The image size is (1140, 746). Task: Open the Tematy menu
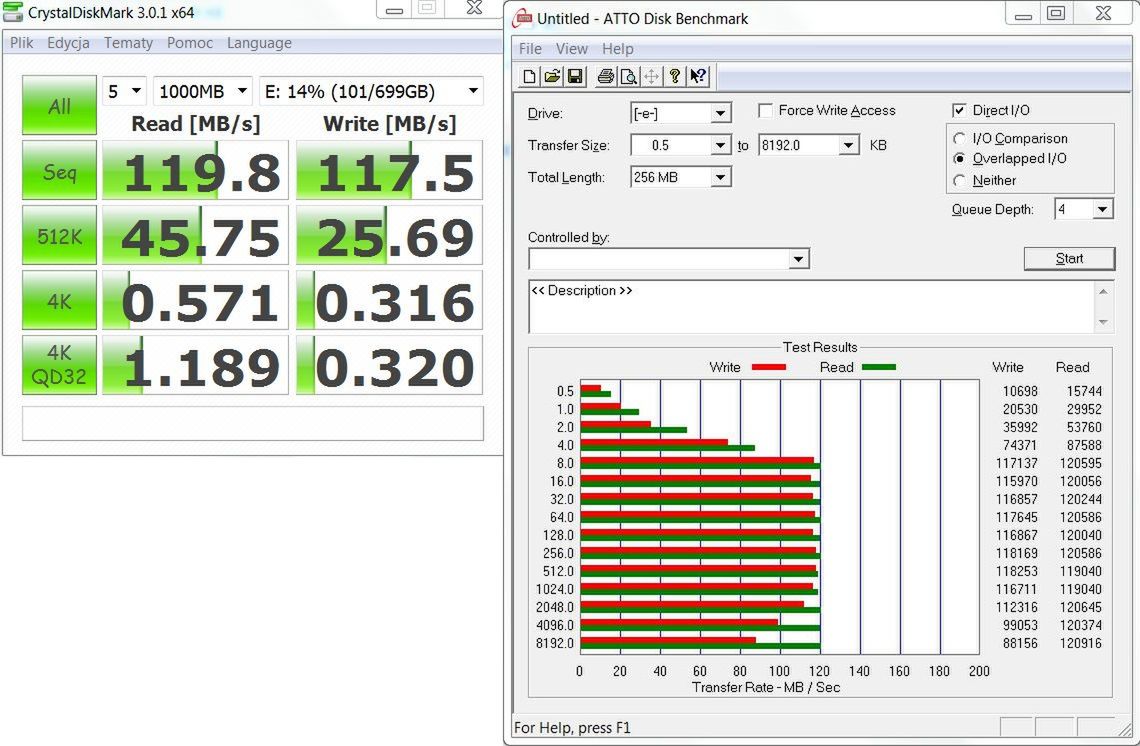click(x=128, y=43)
